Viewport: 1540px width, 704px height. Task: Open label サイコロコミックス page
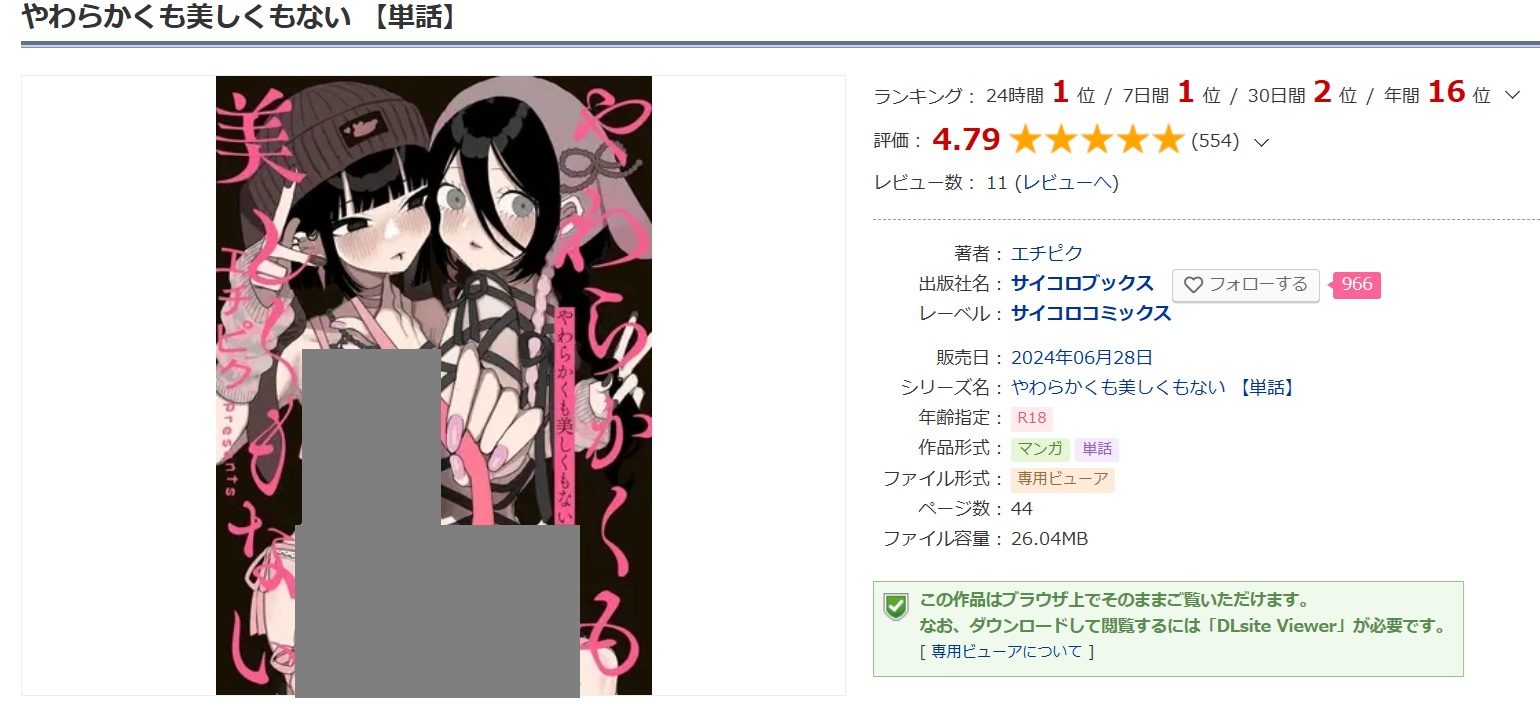pyautogui.click(x=1091, y=313)
